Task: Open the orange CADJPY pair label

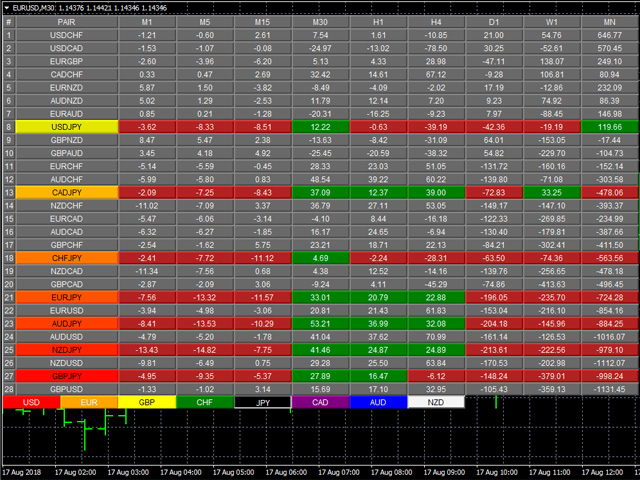Action: [x=66, y=192]
